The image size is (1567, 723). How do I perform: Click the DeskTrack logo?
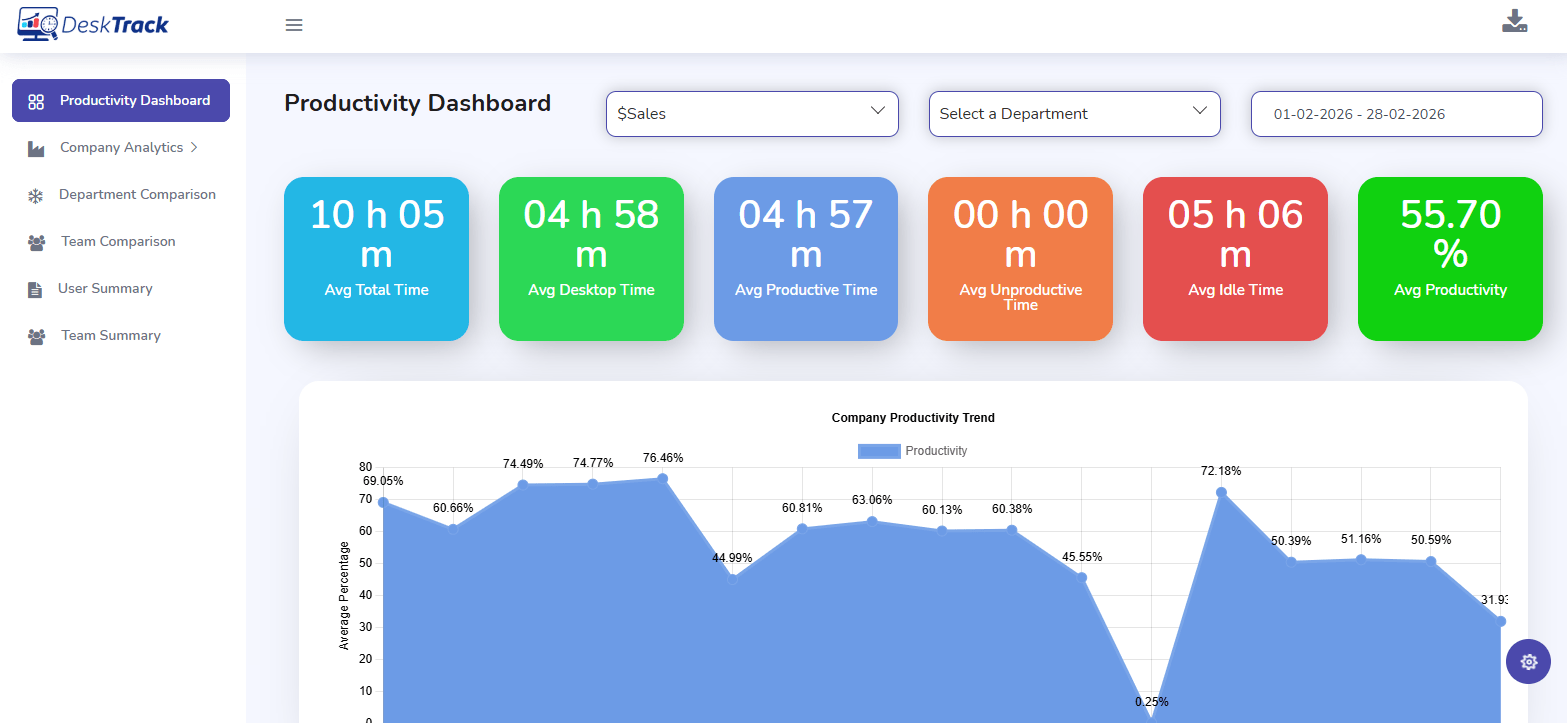coord(93,25)
